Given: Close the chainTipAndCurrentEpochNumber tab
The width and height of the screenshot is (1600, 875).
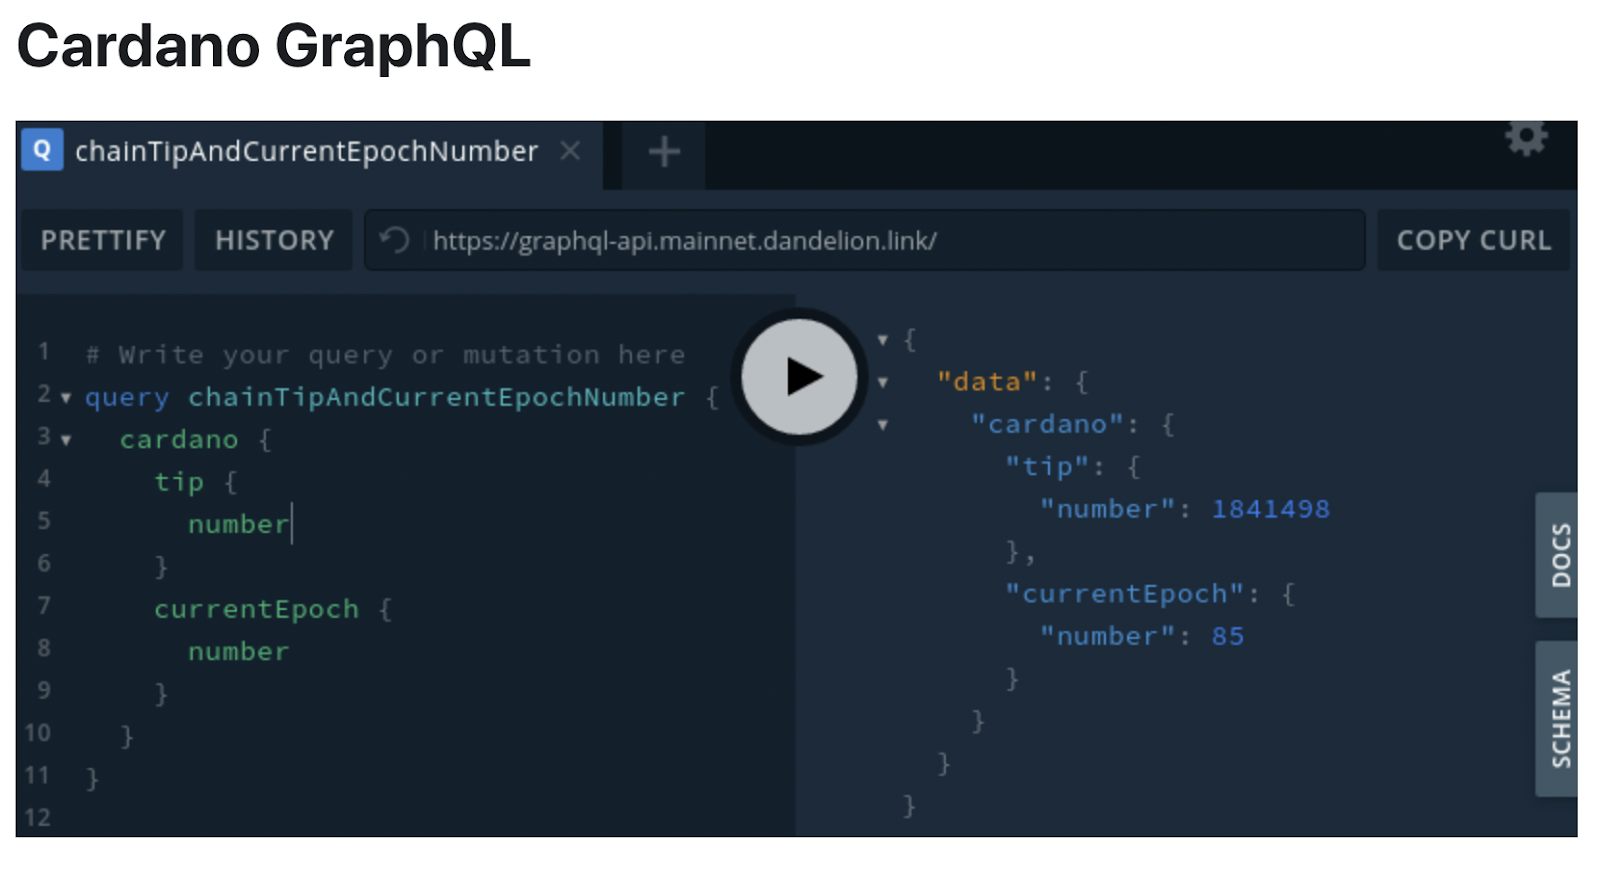Looking at the screenshot, I should point(570,151).
